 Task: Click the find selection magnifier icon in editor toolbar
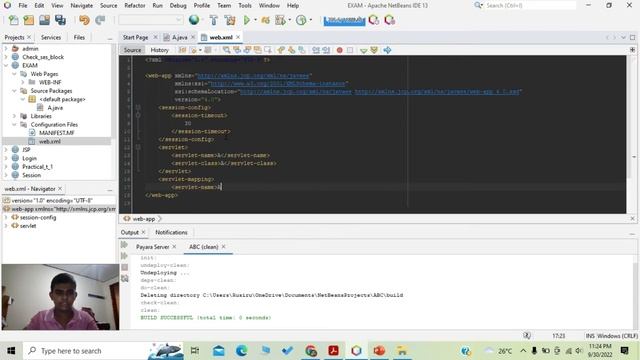pos(226,50)
